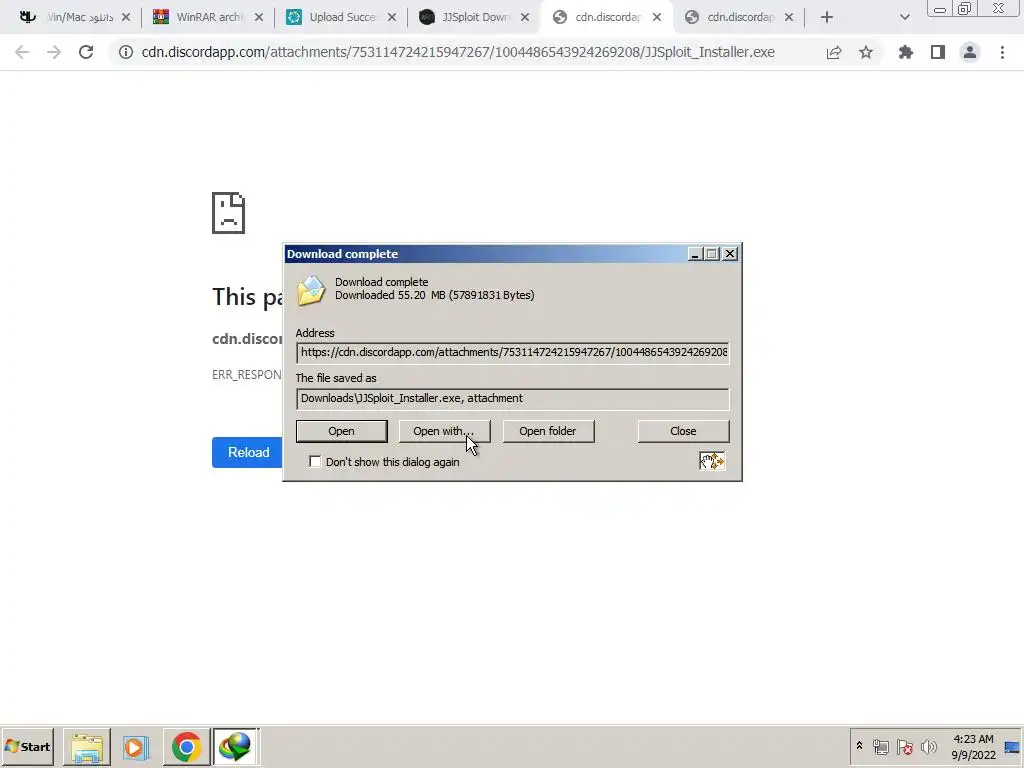The width and height of the screenshot is (1024, 768).
Task: Open media player taskbar icon
Action: [x=136, y=747]
